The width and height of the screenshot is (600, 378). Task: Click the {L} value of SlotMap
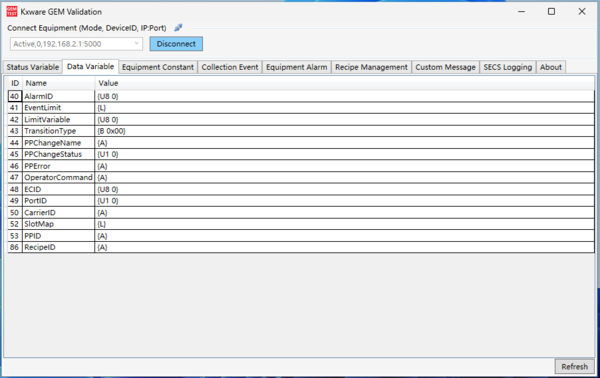(344, 224)
